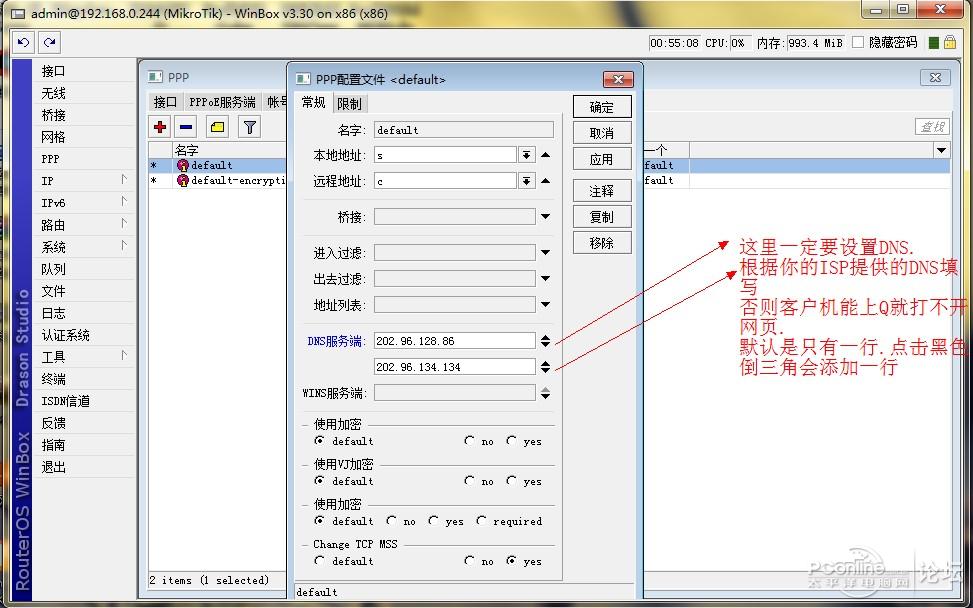Image resolution: width=973 pixels, height=608 pixels.
Task: Select no under first 使用加密 group
Action: click(x=470, y=440)
